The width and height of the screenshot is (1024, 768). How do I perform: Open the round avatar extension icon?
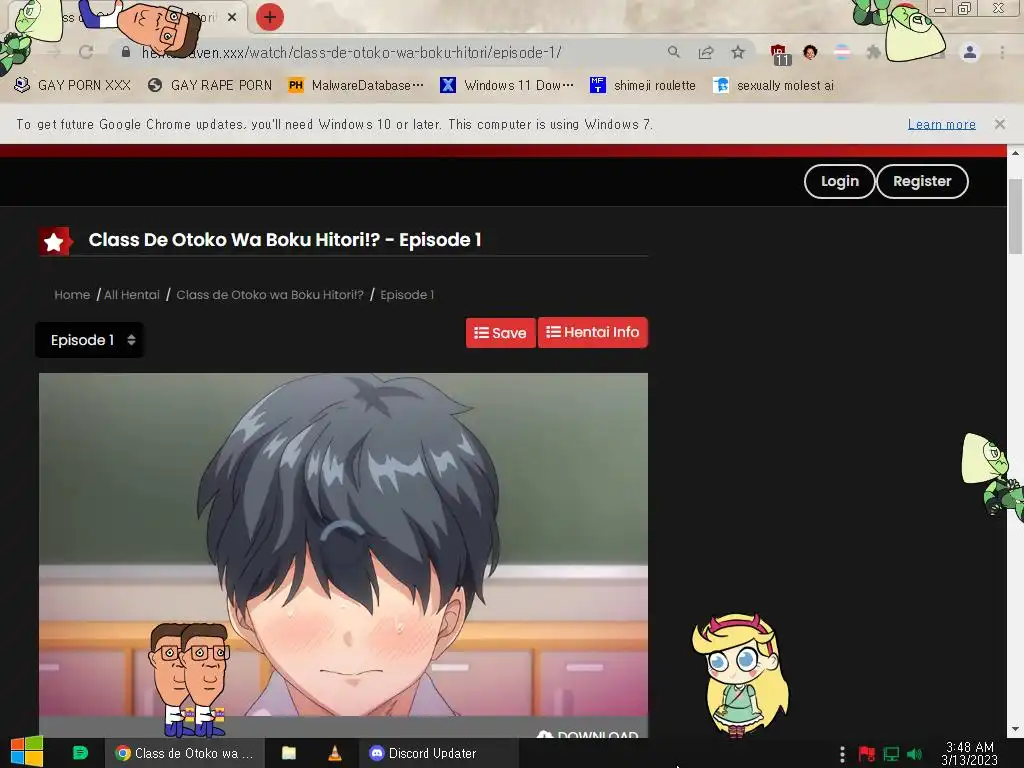810,52
